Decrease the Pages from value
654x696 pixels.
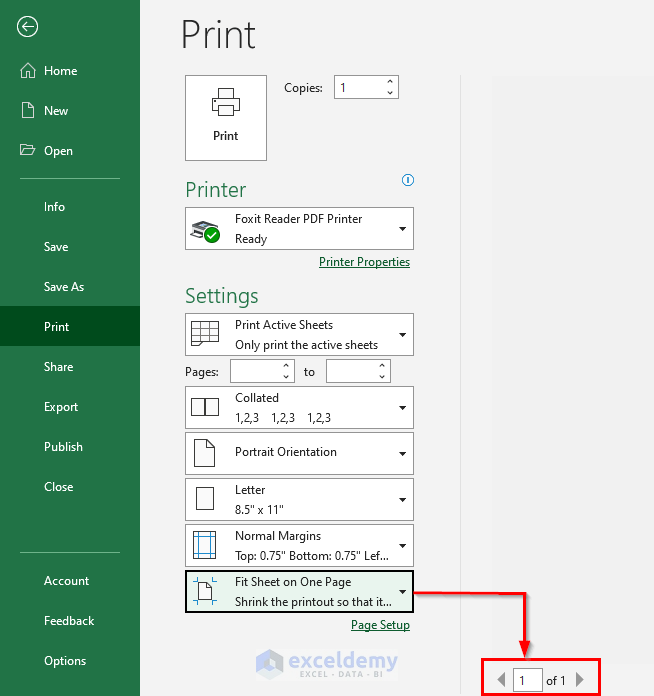coord(286,376)
